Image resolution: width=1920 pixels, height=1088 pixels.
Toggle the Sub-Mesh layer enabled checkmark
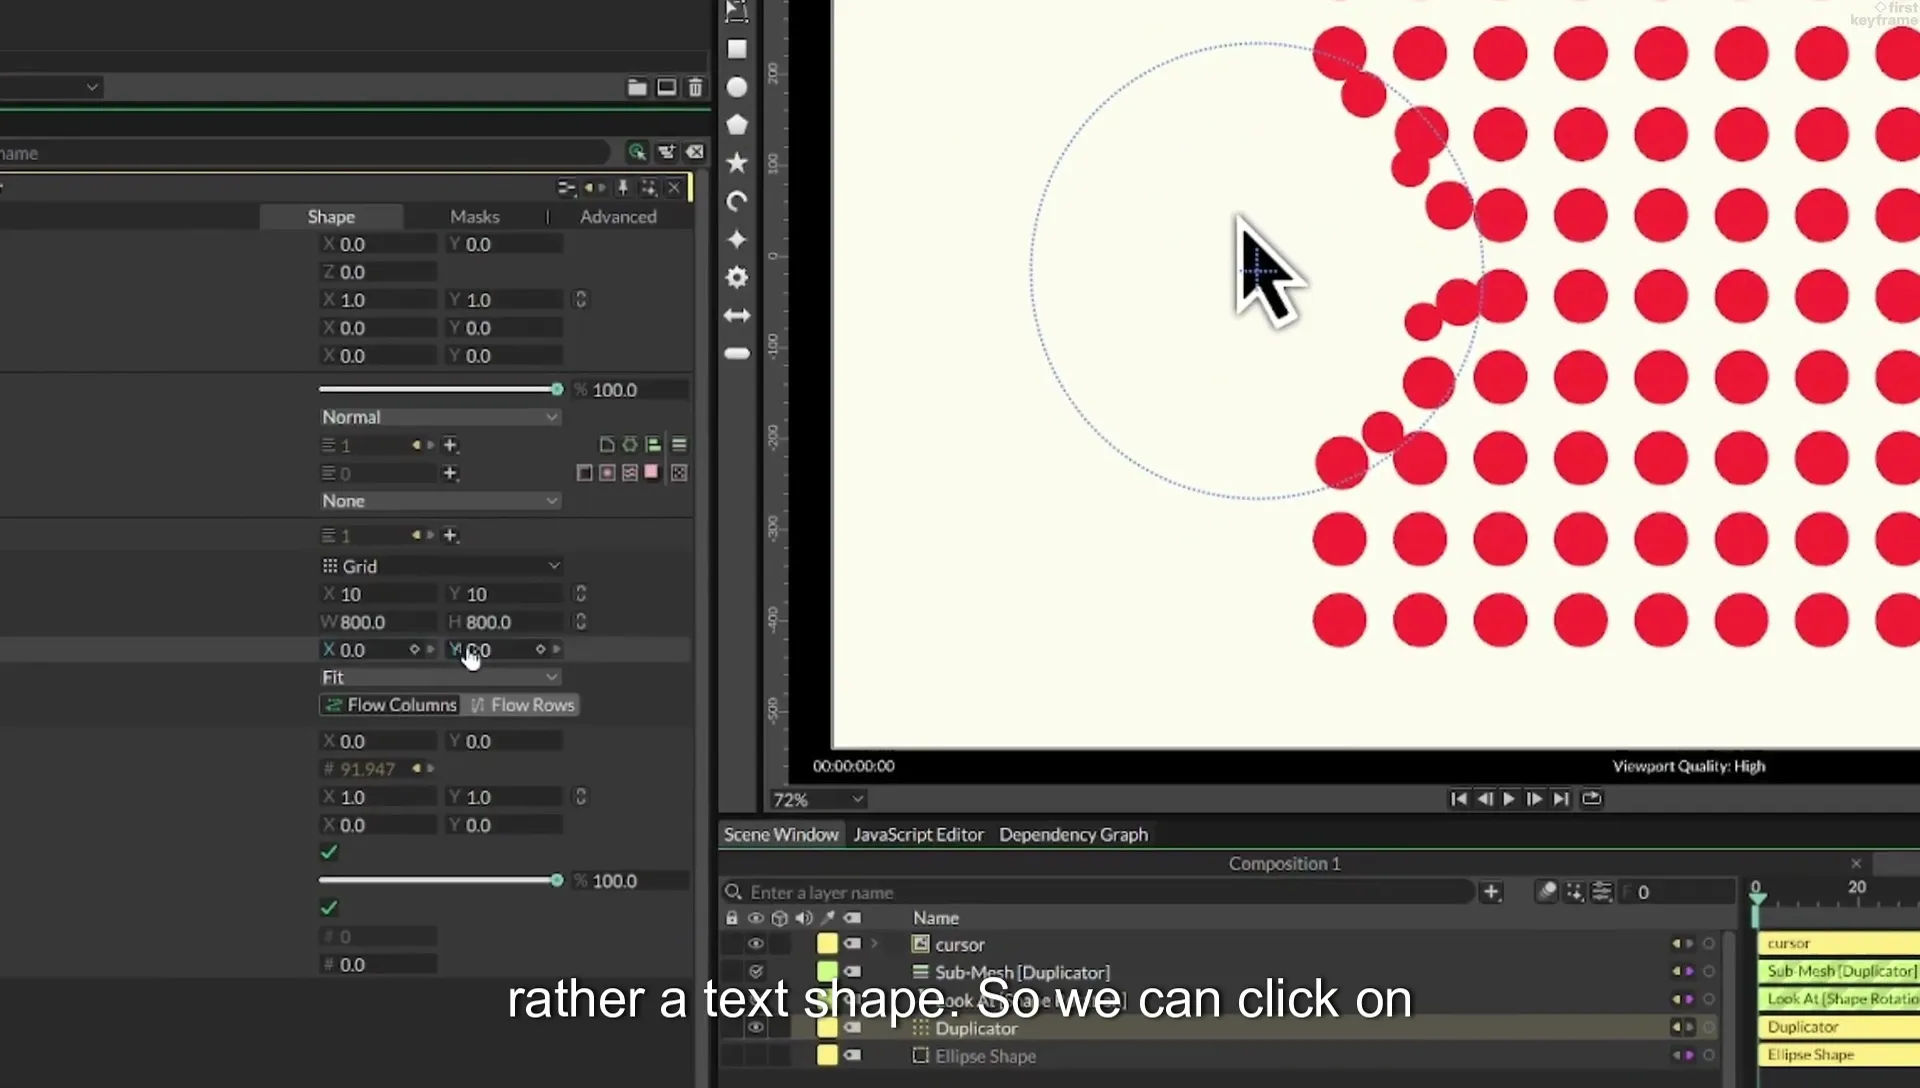tap(756, 972)
